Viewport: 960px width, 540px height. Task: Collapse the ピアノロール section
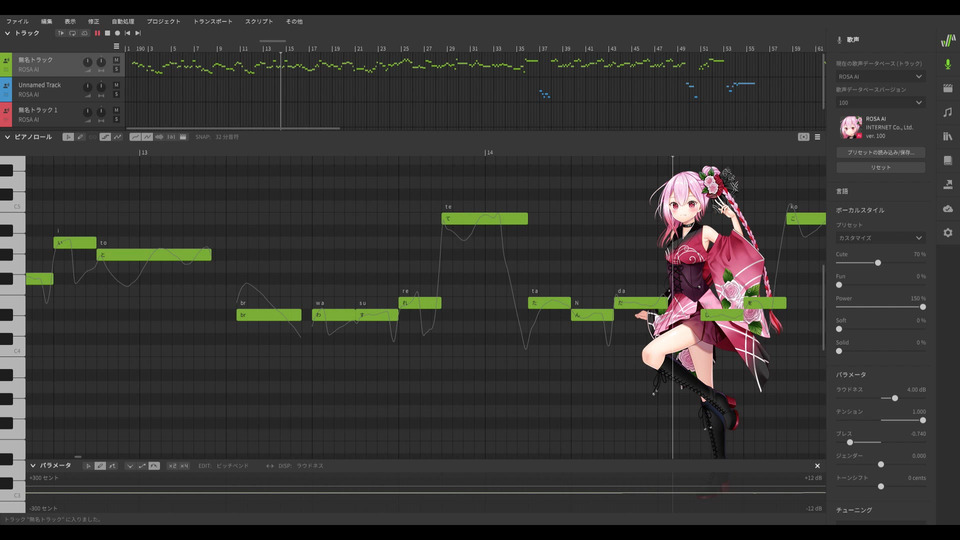[x=7, y=137]
